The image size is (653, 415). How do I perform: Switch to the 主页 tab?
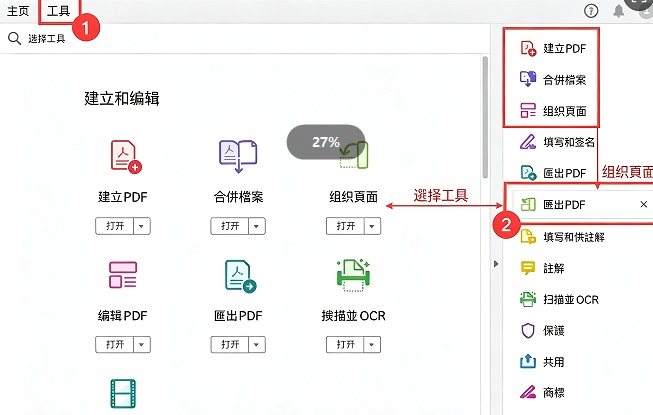click(18, 11)
